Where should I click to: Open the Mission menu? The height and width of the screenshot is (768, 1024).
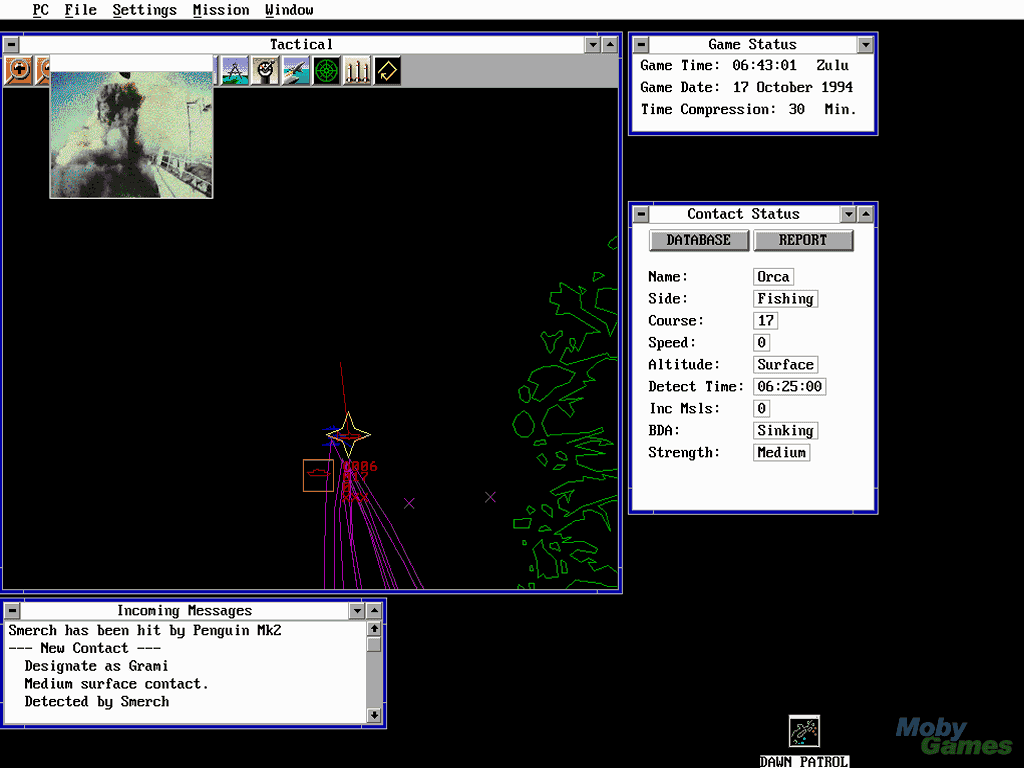221,10
